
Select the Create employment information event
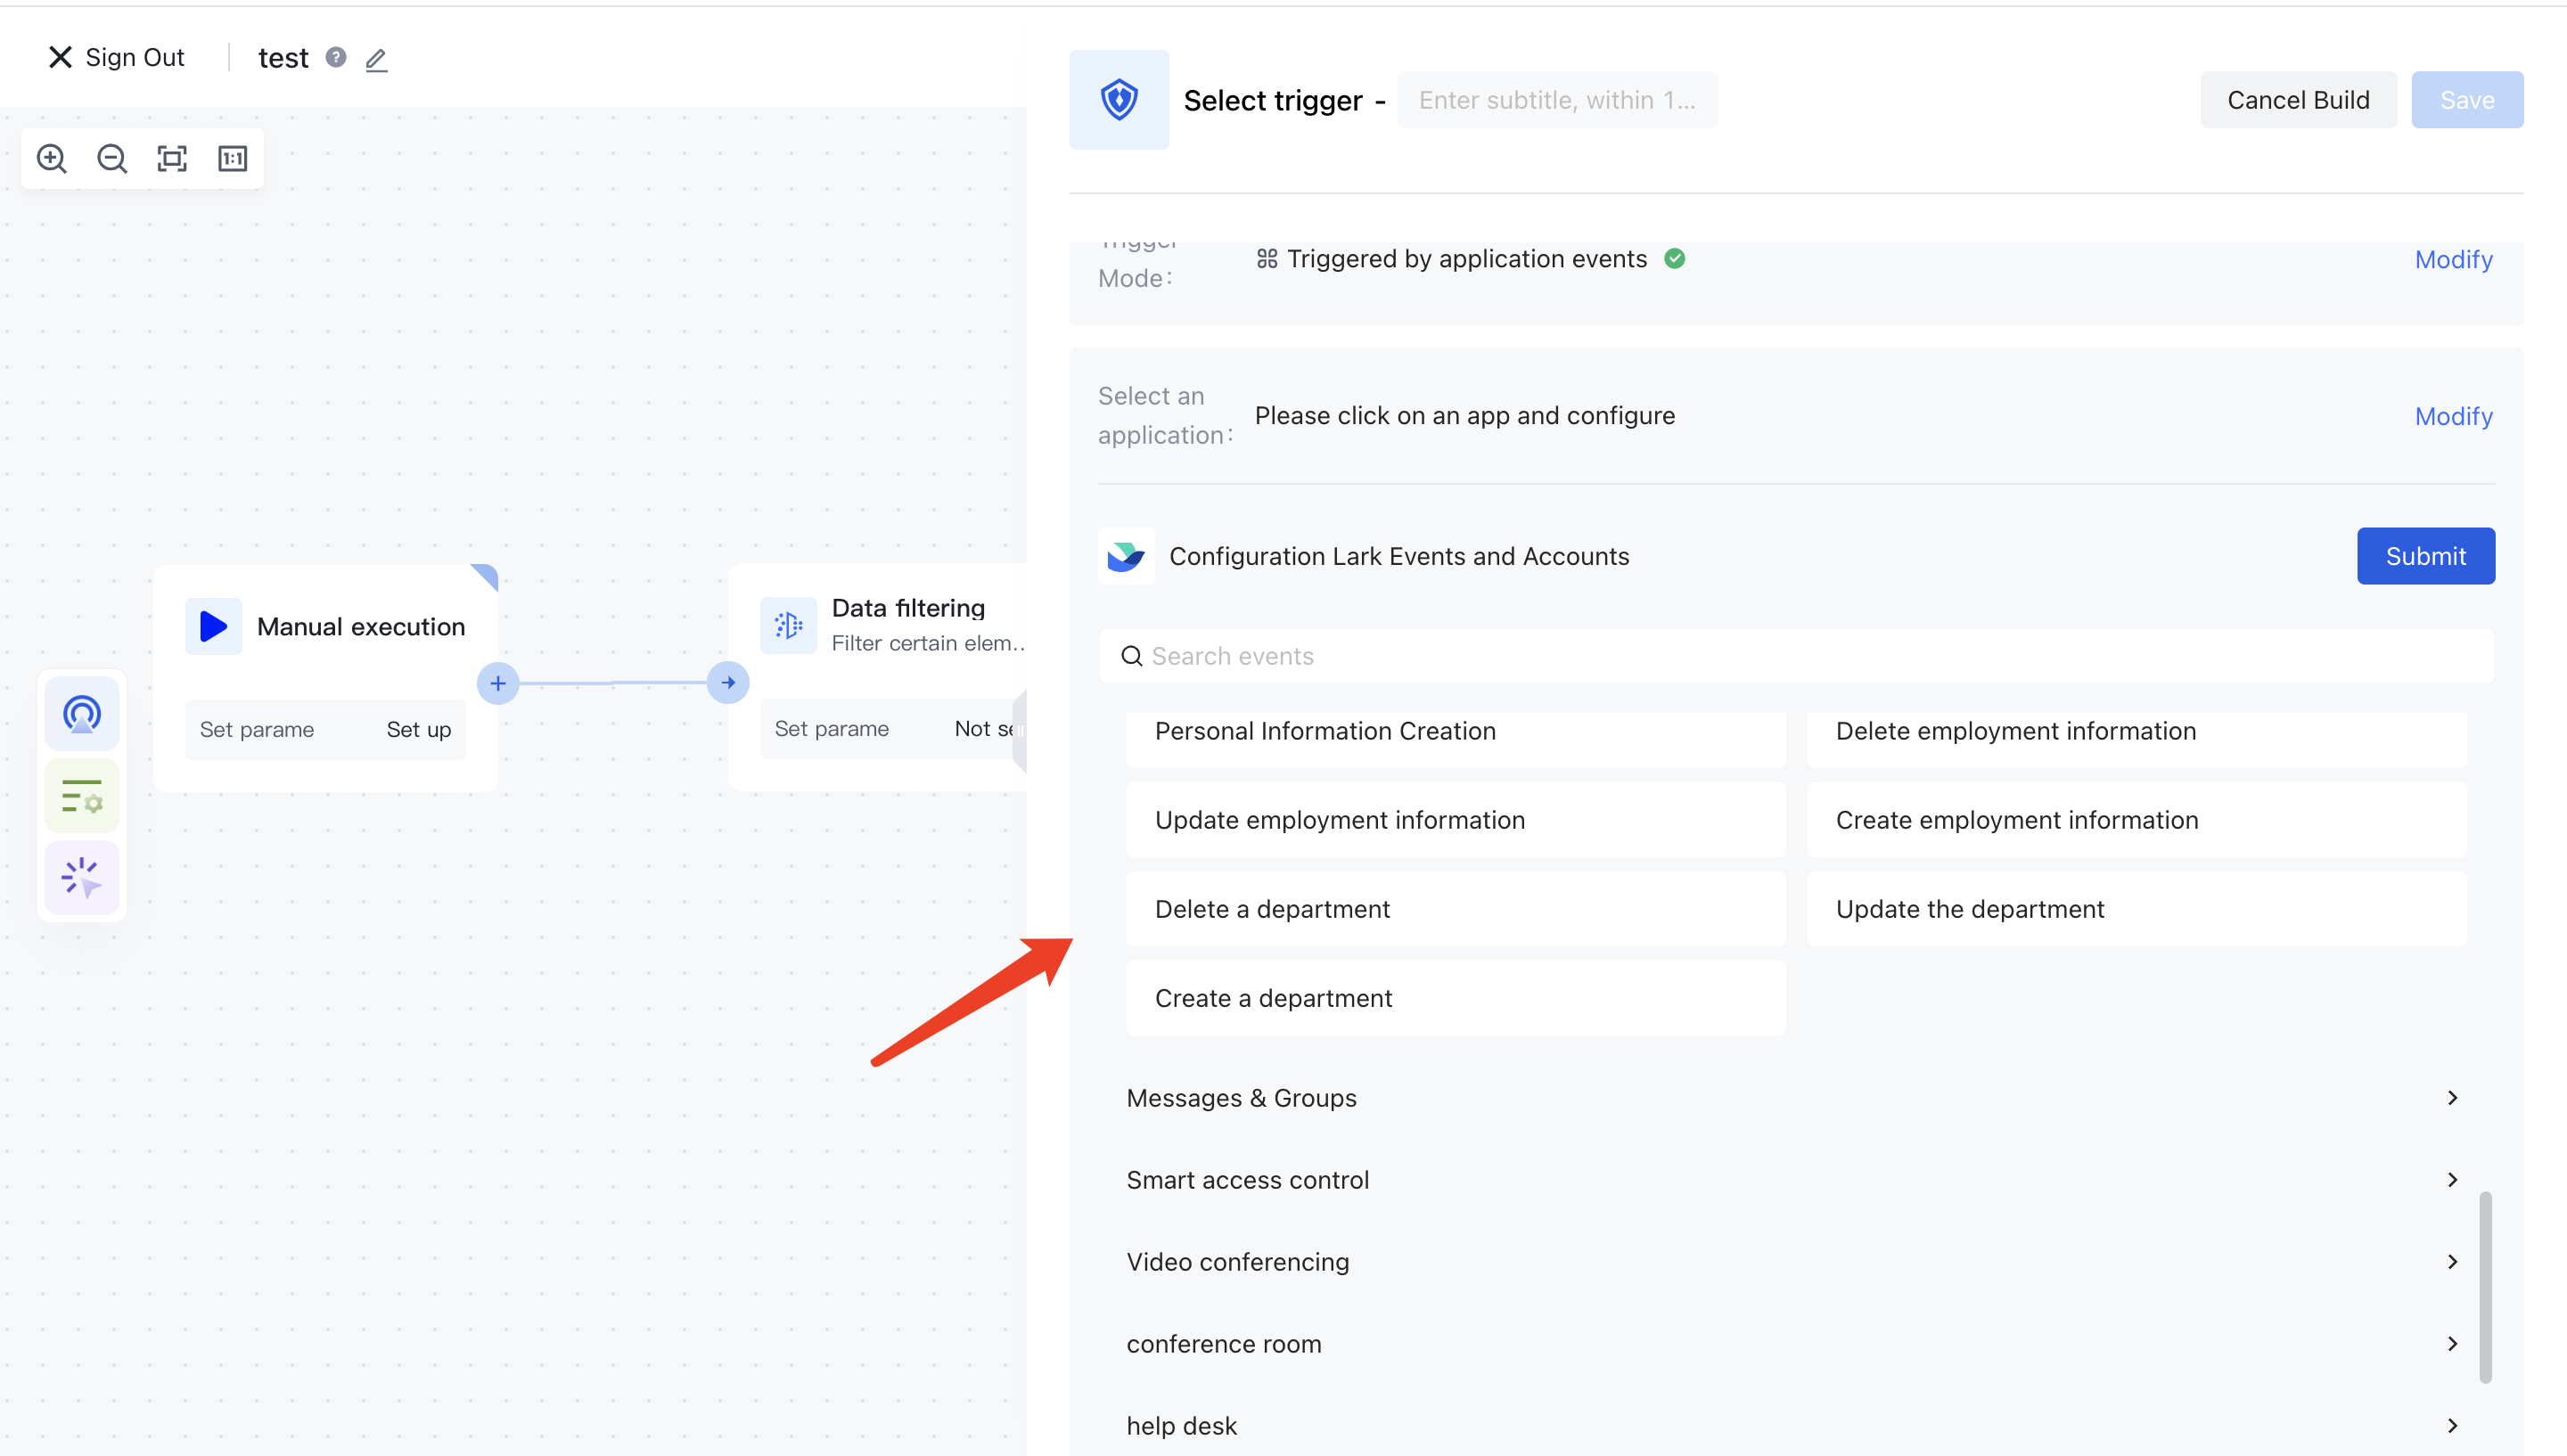pyautogui.click(x=2016, y=819)
